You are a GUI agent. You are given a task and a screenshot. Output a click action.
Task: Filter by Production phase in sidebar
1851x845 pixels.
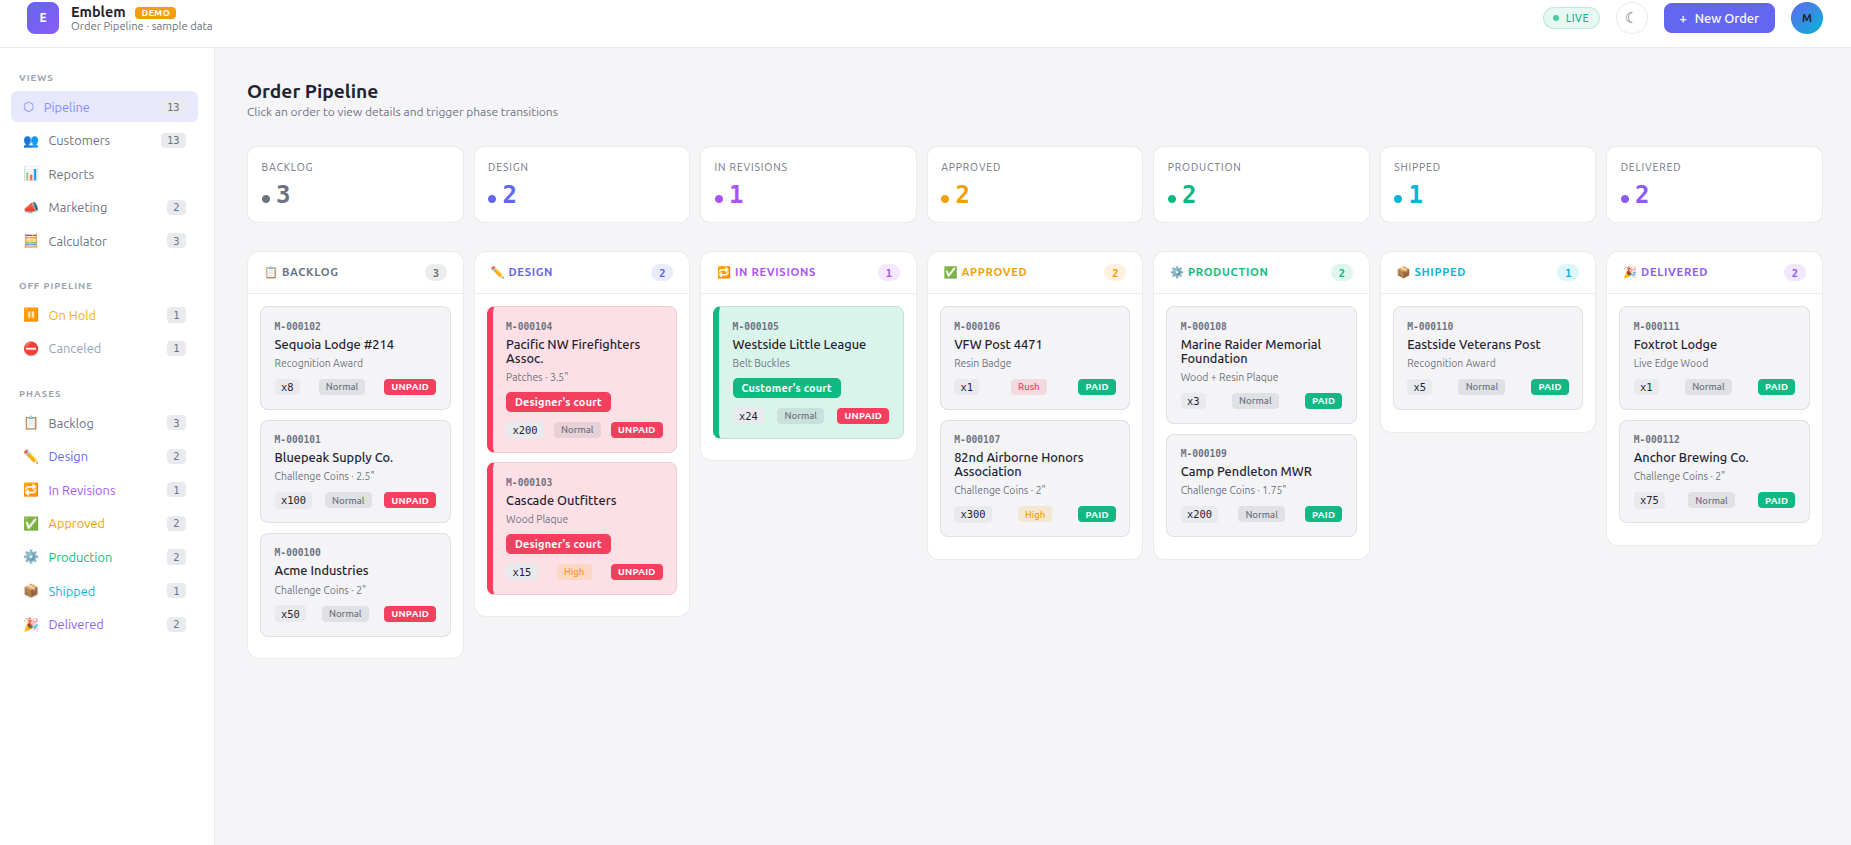pyautogui.click(x=104, y=557)
